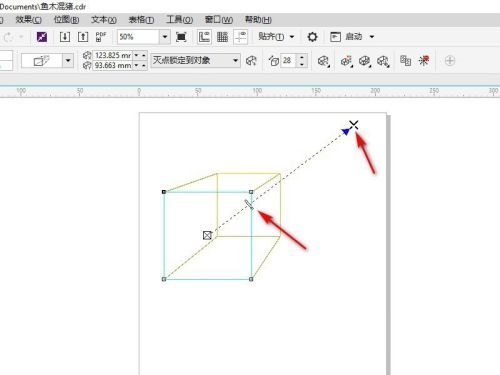Click the extrusion depth slider on dashed line
Image resolution: width=500 pixels, height=375 pixels.
(249, 205)
